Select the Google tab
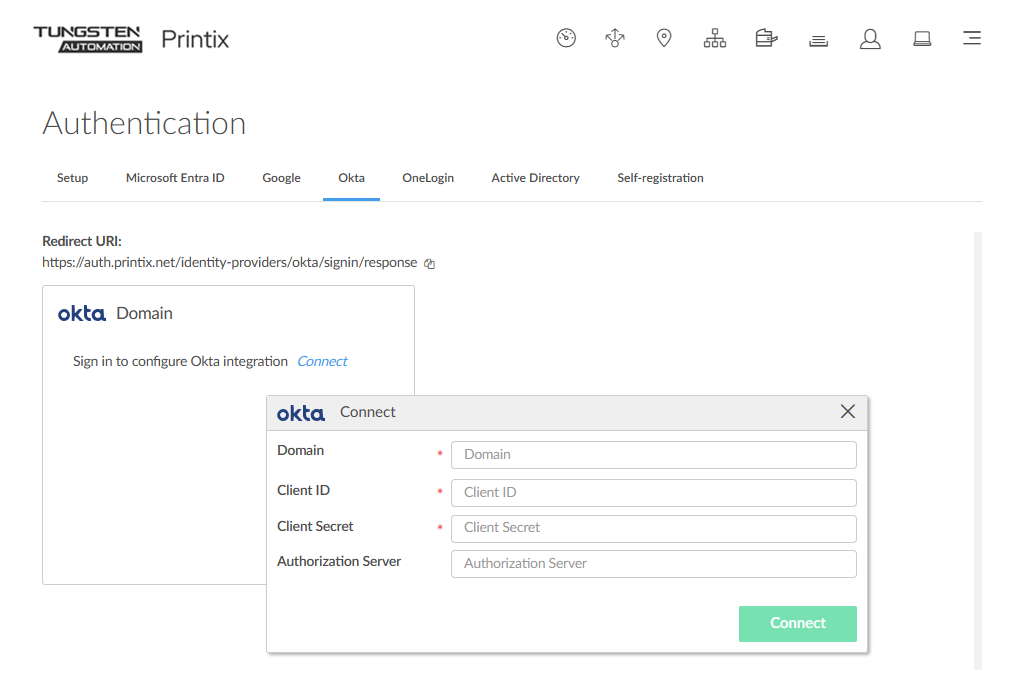1023x676 pixels. pyautogui.click(x=281, y=178)
